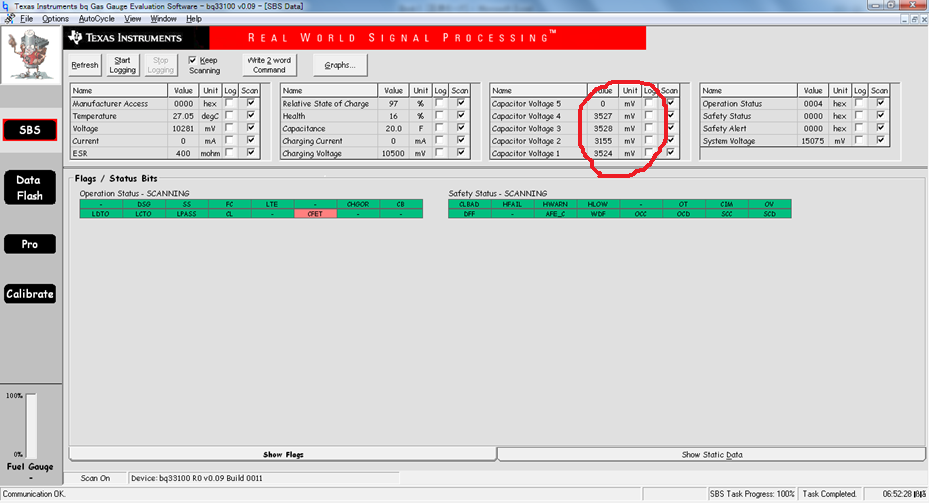Click the Task Completed status
The height and width of the screenshot is (503, 929).
829,494
